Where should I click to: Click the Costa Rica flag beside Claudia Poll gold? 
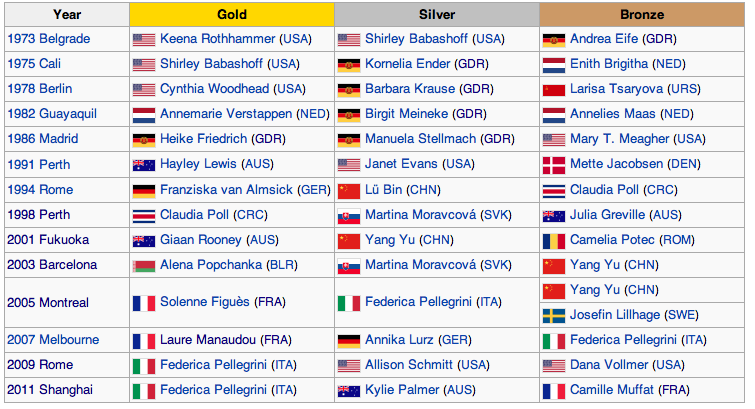[144, 215]
